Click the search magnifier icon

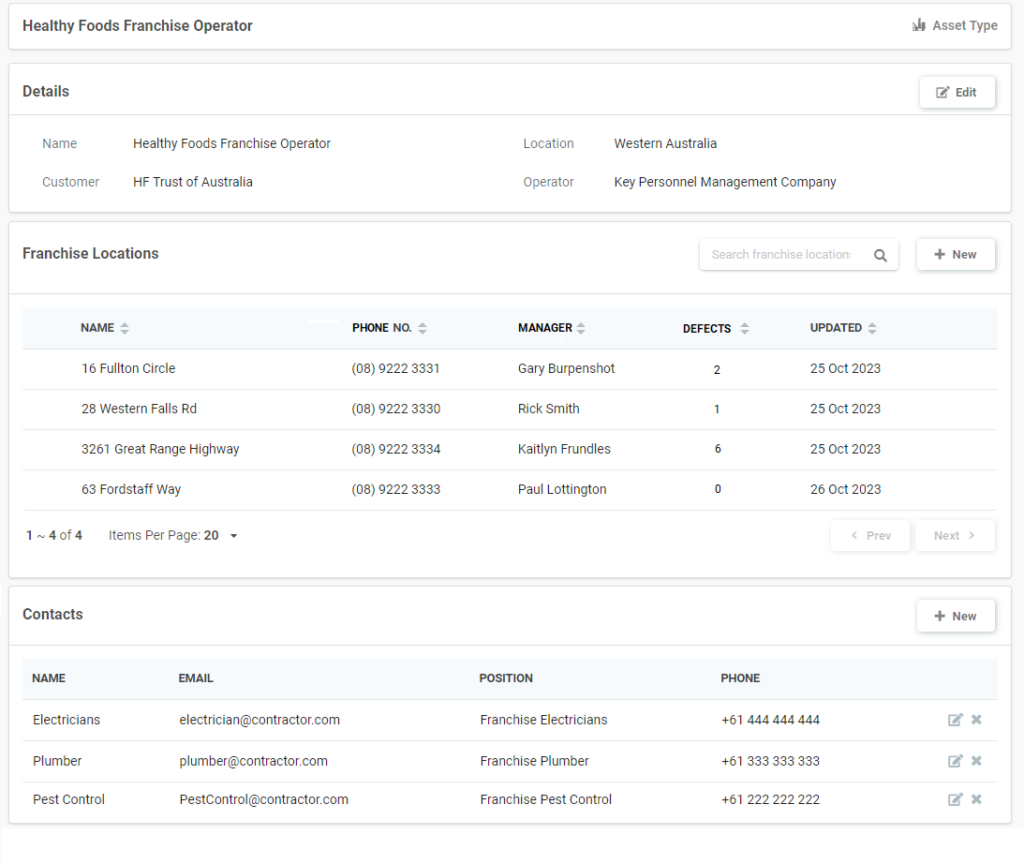pos(880,255)
